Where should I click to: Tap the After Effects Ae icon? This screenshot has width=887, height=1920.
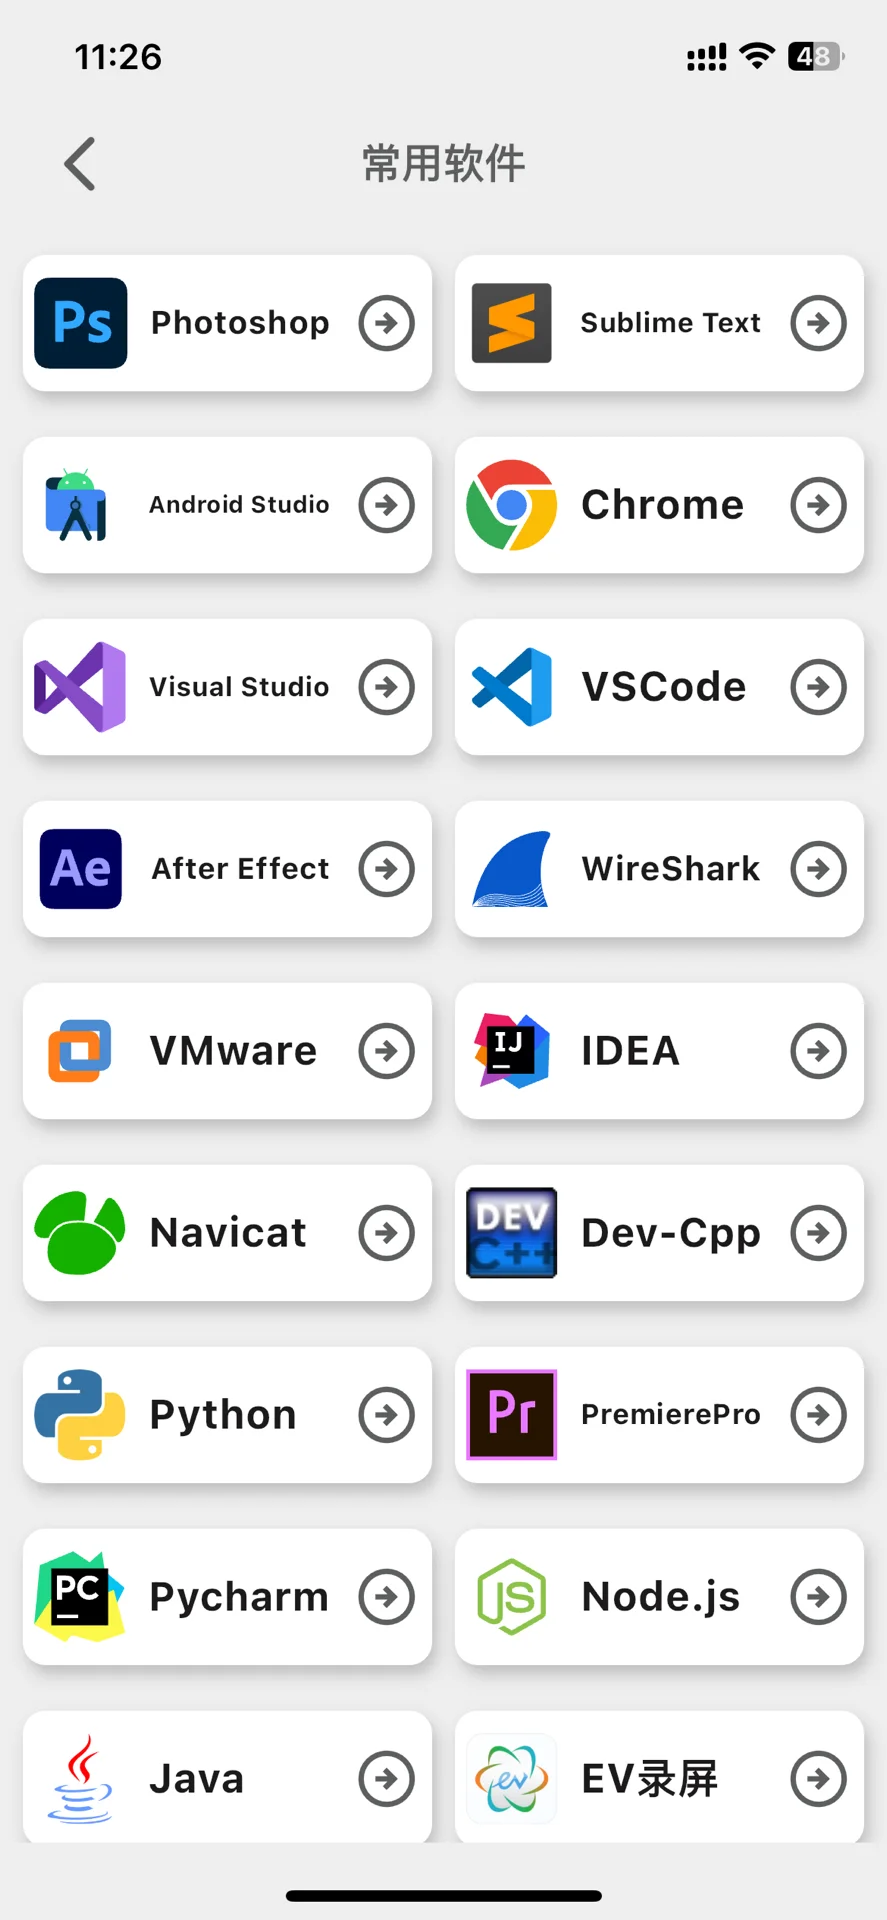(81, 869)
